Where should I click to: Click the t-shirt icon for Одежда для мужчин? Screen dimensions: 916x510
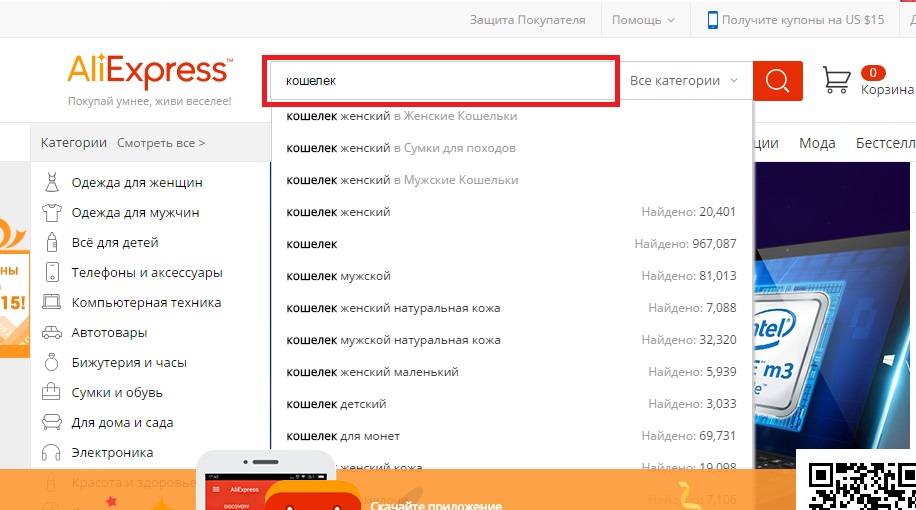click(52, 213)
